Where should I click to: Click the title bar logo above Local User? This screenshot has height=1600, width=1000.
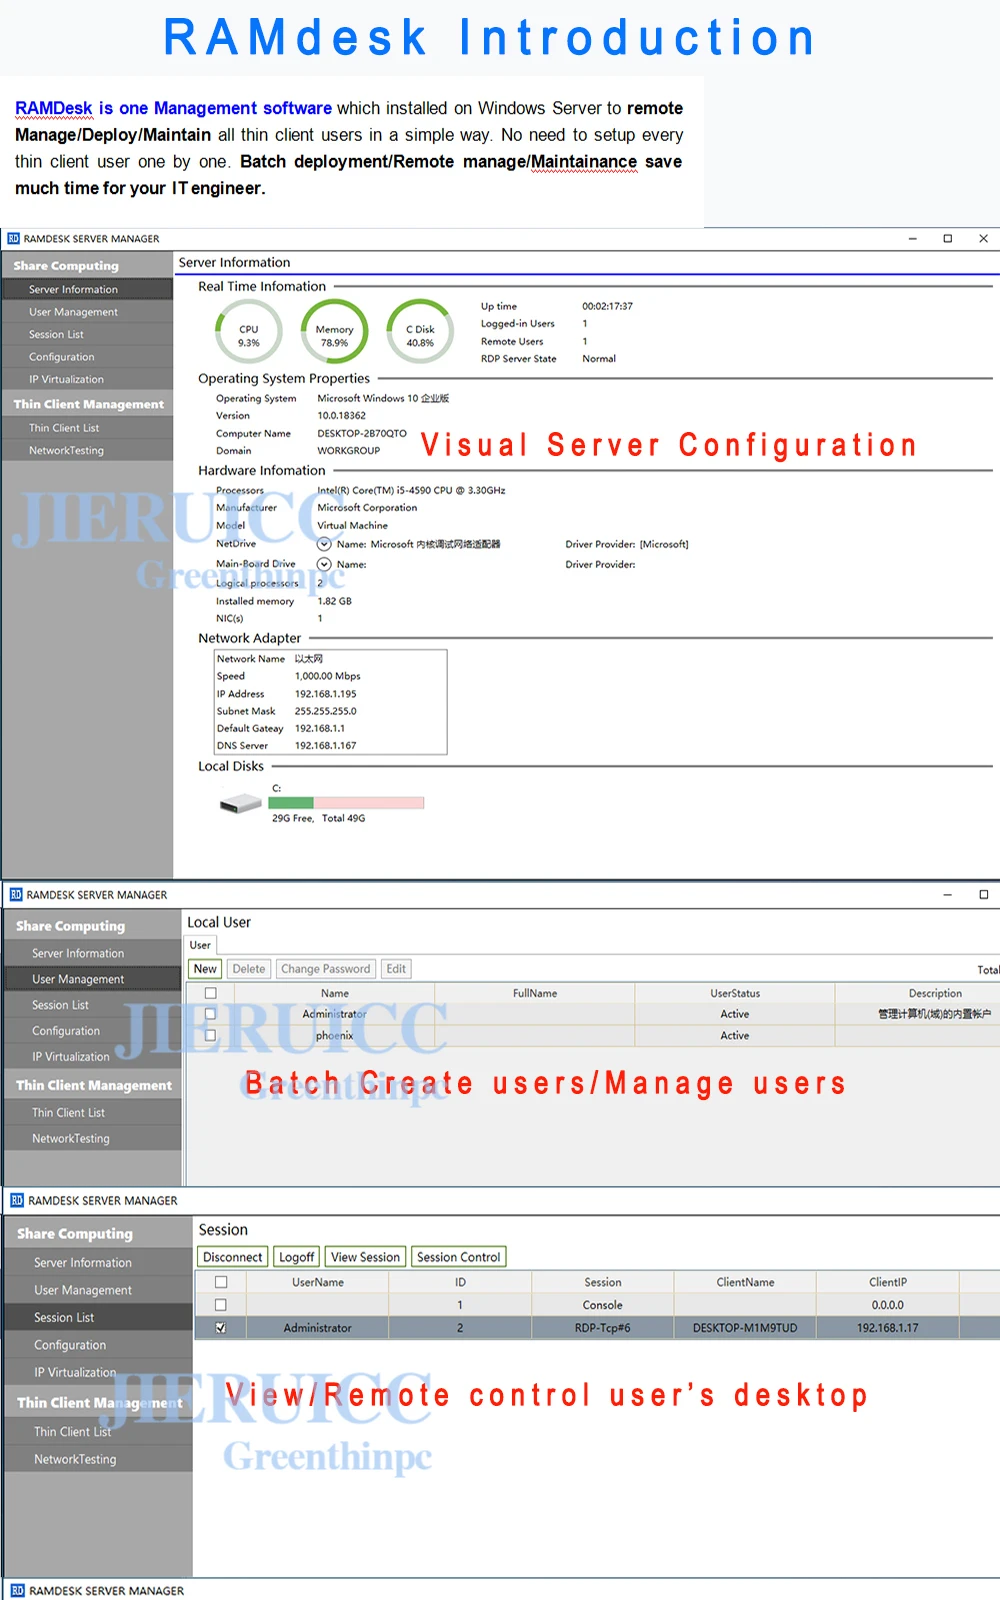click(16, 895)
